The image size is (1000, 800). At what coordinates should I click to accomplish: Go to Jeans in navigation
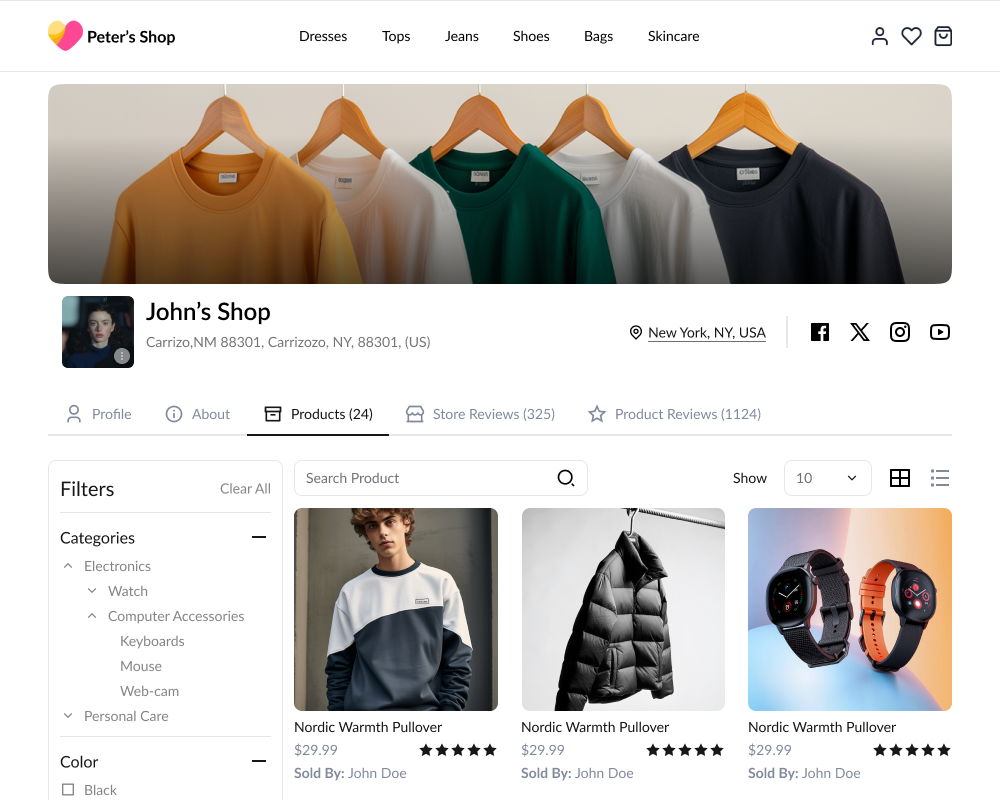(x=462, y=36)
